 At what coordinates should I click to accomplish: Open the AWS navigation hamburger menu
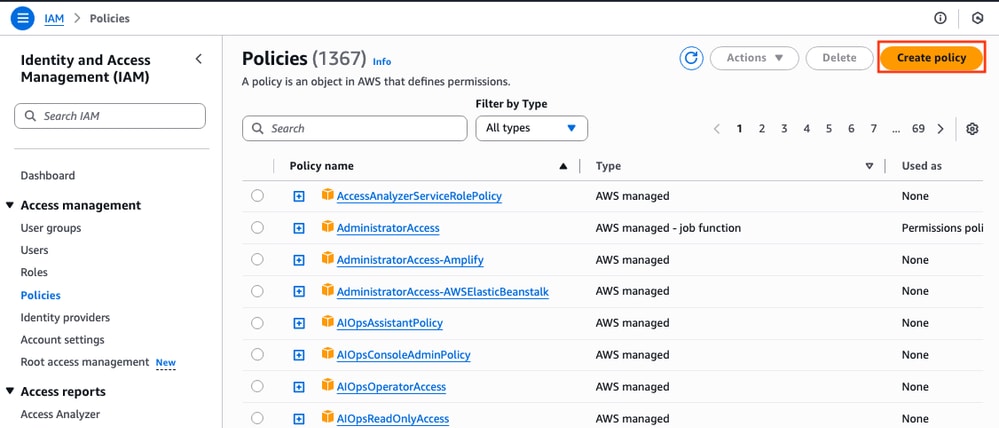(22, 18)
